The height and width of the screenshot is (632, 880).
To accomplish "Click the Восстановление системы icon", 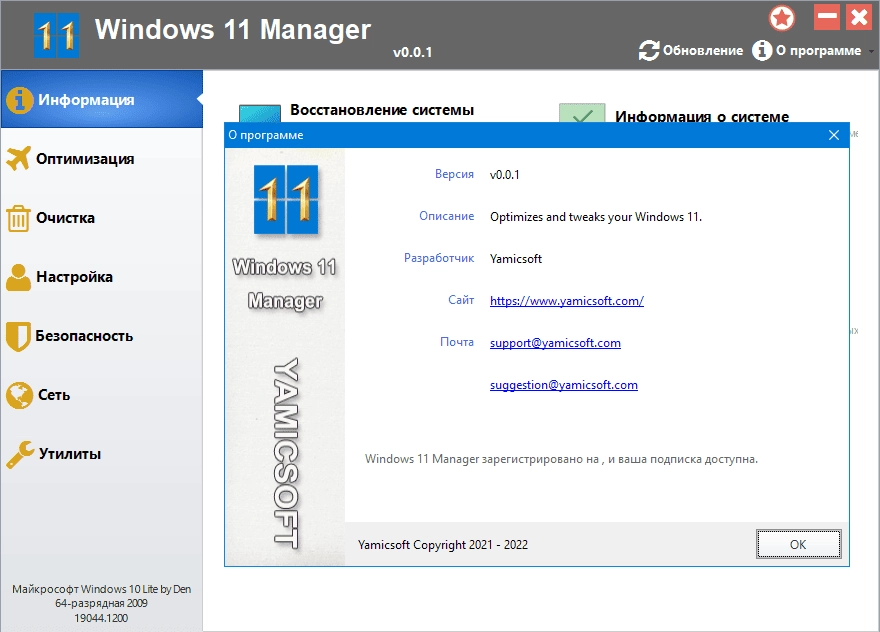I will point(259,113).
